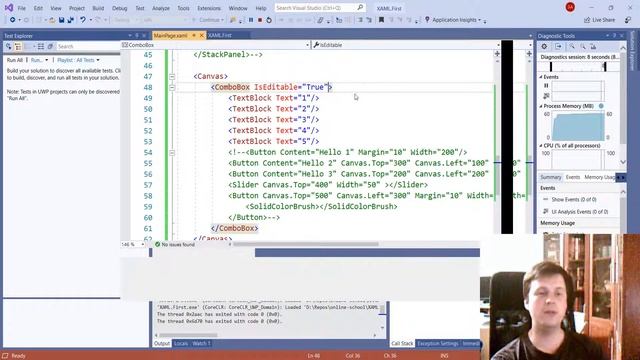Image resolution: width=640 pixels, height=360 pixels.
Task: Click the group-by hierarchy icon in Test Explorer
Action: tap(18, 47)
